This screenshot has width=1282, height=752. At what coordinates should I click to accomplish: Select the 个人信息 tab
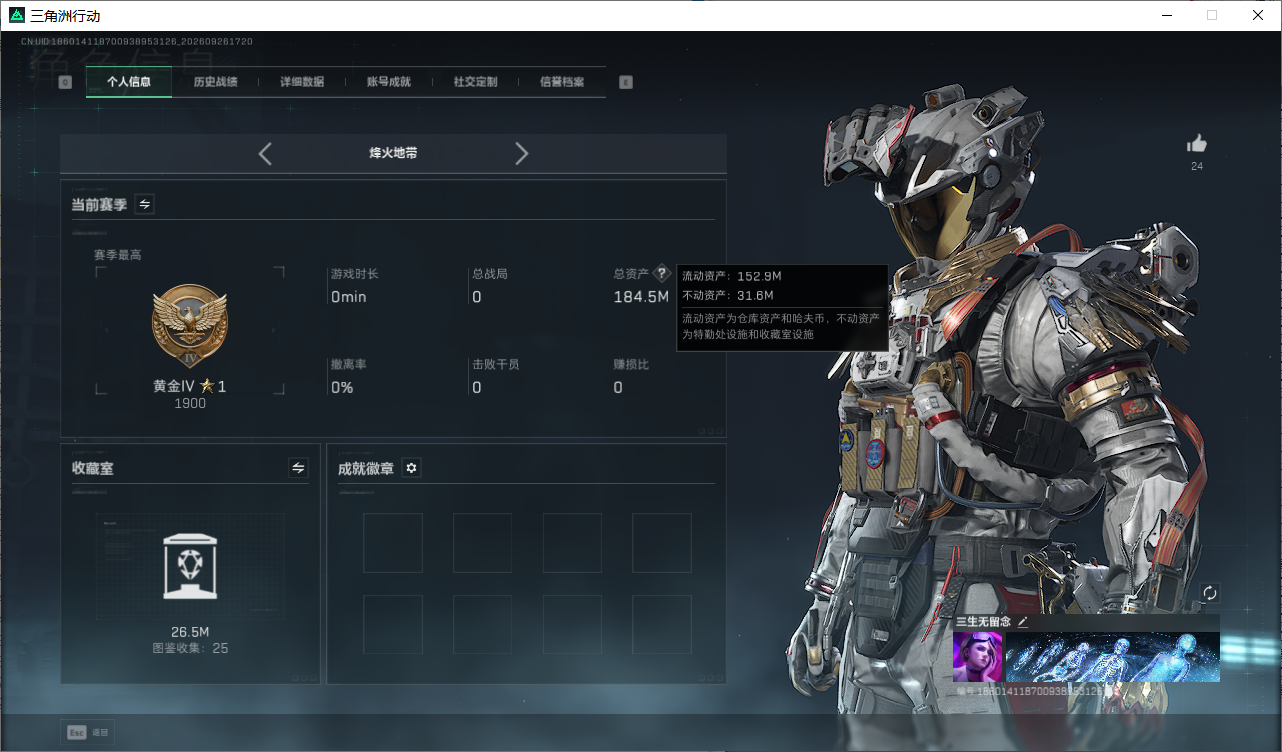tap(129, 82)
